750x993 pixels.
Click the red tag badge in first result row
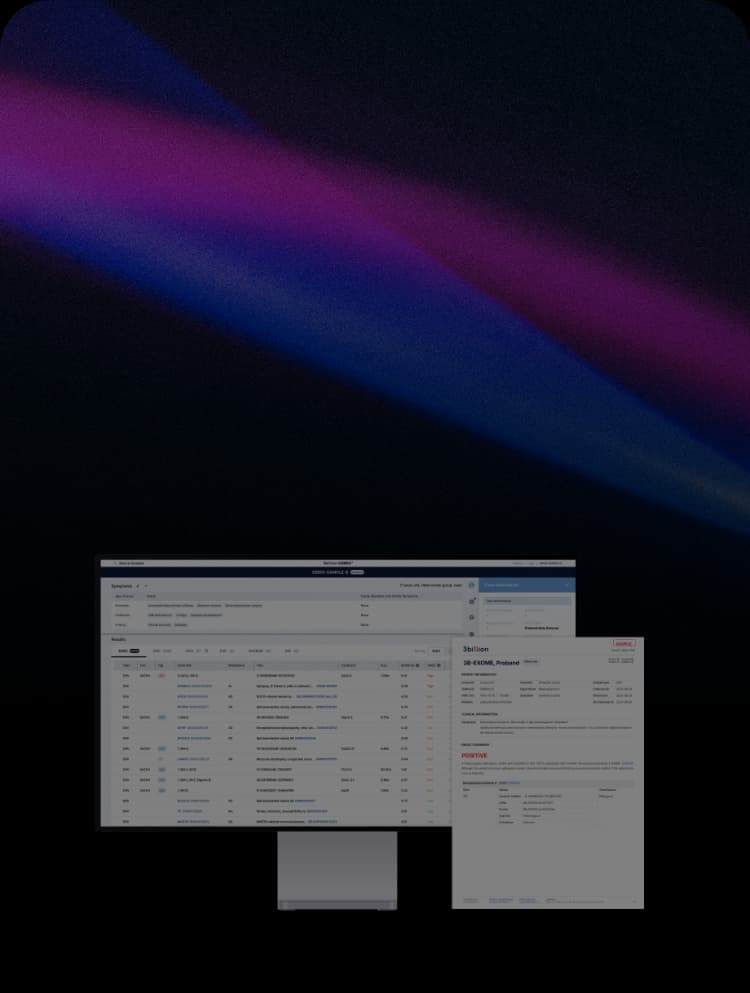coord(161,676)
